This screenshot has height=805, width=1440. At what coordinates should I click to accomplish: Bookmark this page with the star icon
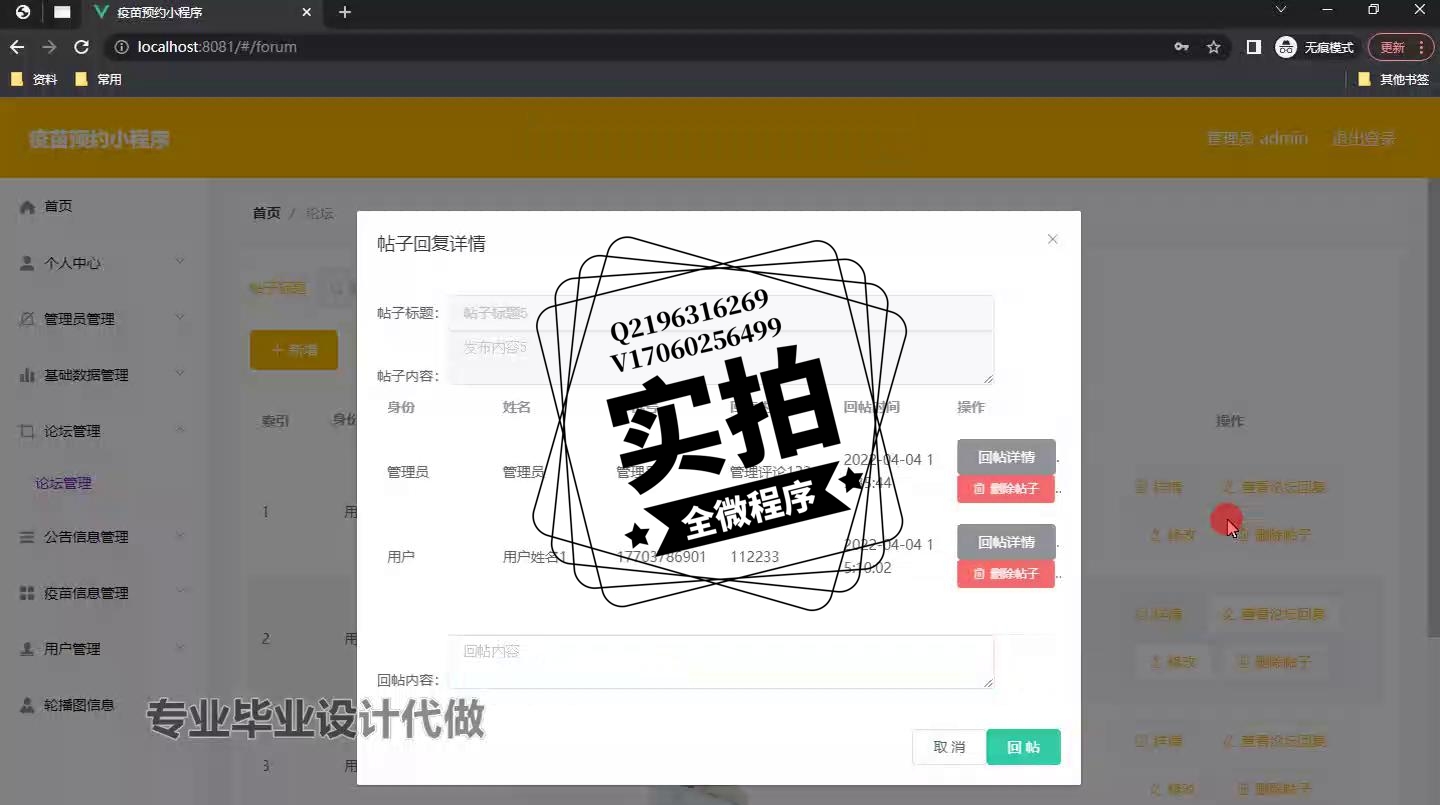1214,47
